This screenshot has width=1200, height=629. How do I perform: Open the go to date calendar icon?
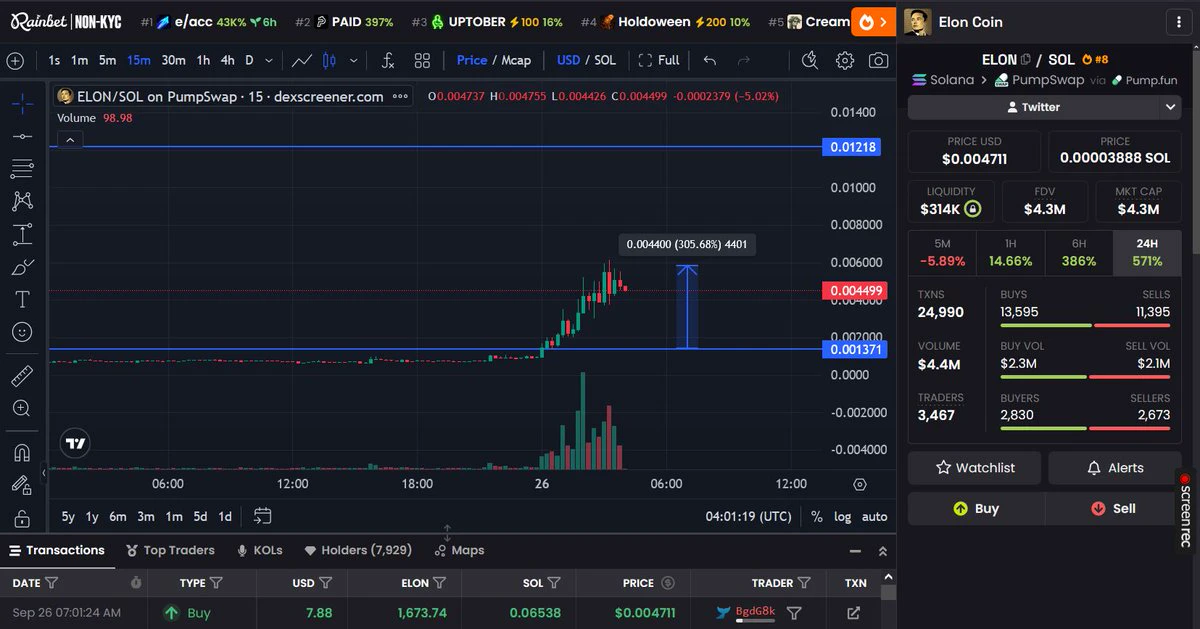[x=263, y=517]
